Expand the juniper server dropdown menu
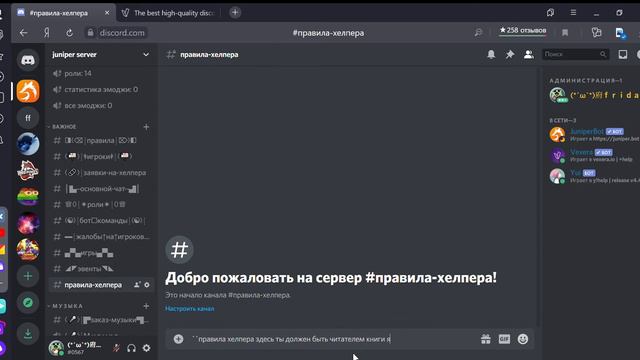 (146, 55)
